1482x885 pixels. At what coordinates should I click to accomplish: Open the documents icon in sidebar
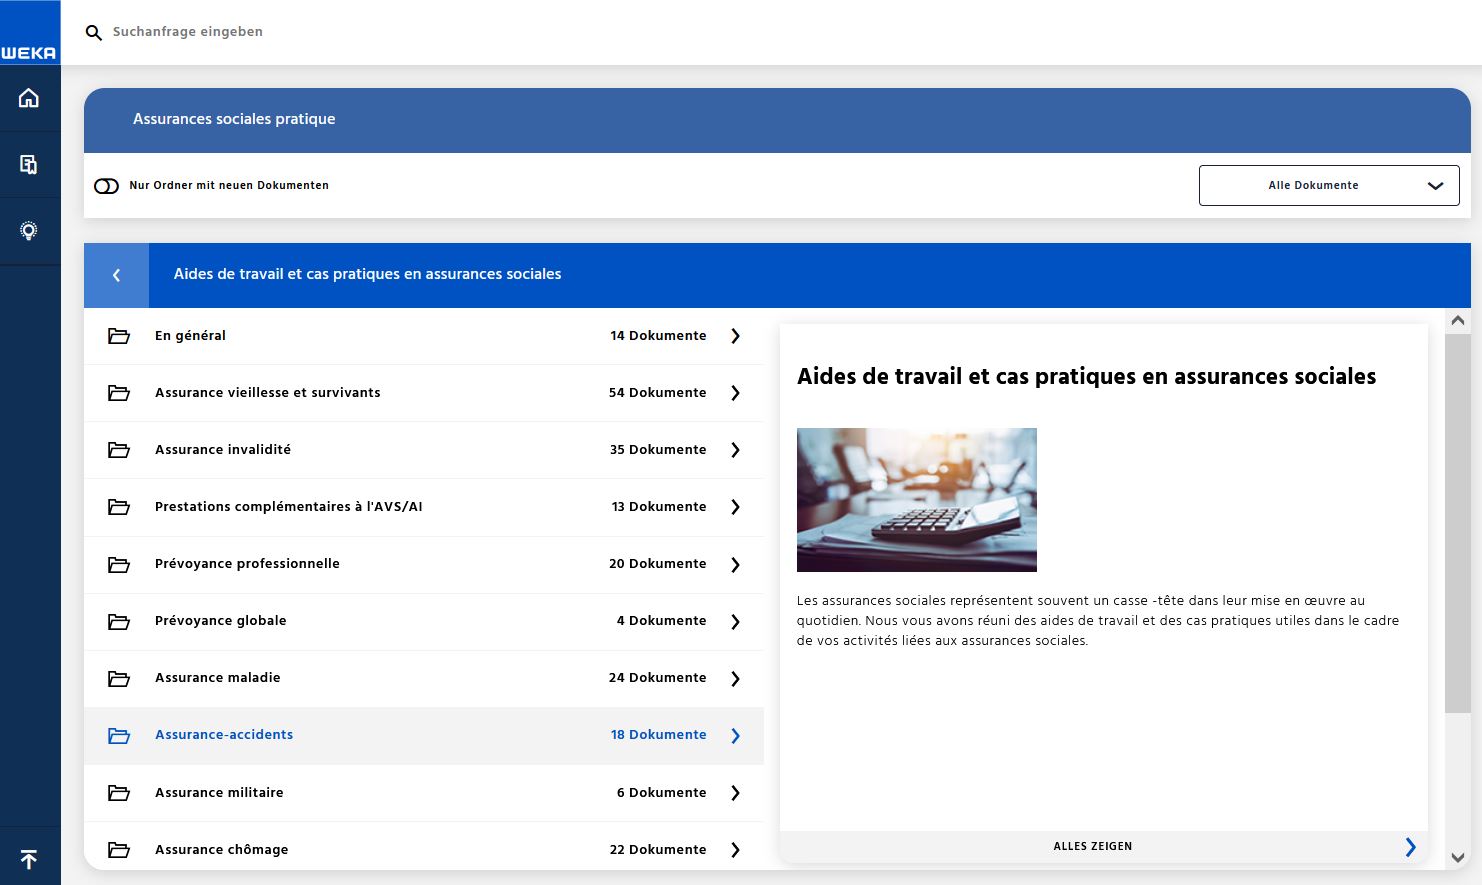point(29,164)
